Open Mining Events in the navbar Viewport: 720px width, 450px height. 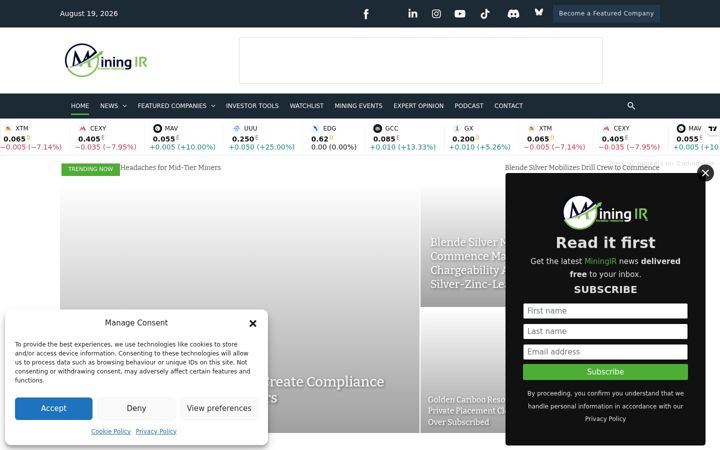coord(358,106)
